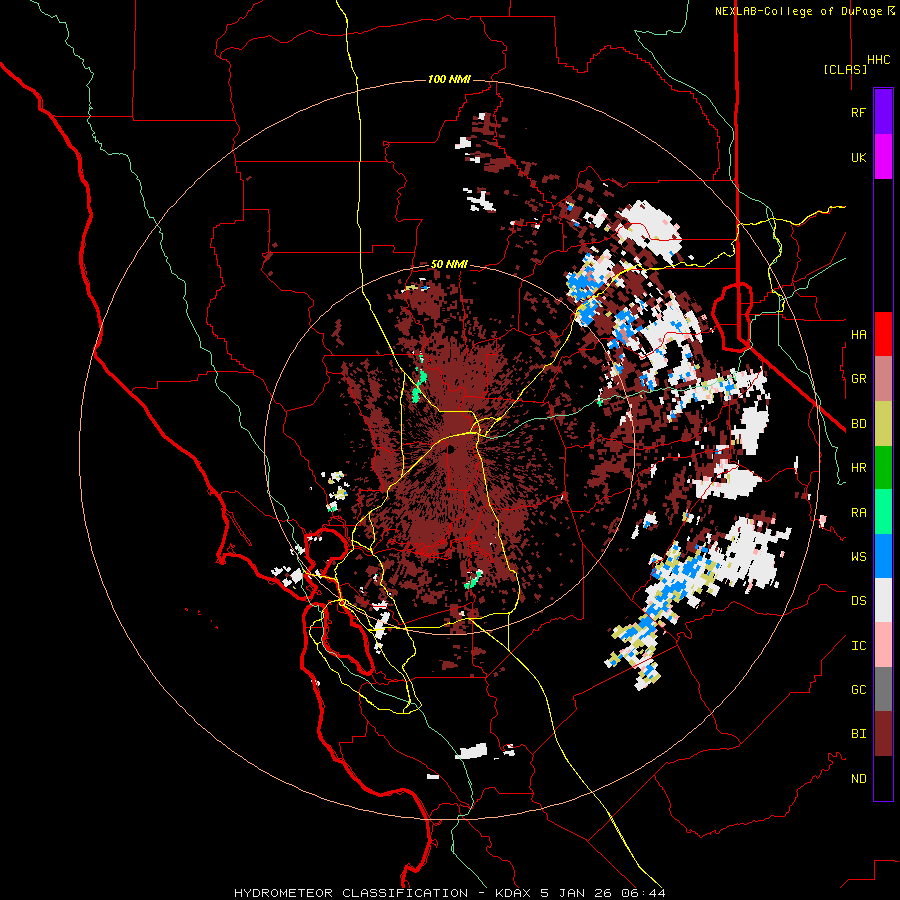Click the GC gray legend swatch
900x900 pixels.
(883, 689)
